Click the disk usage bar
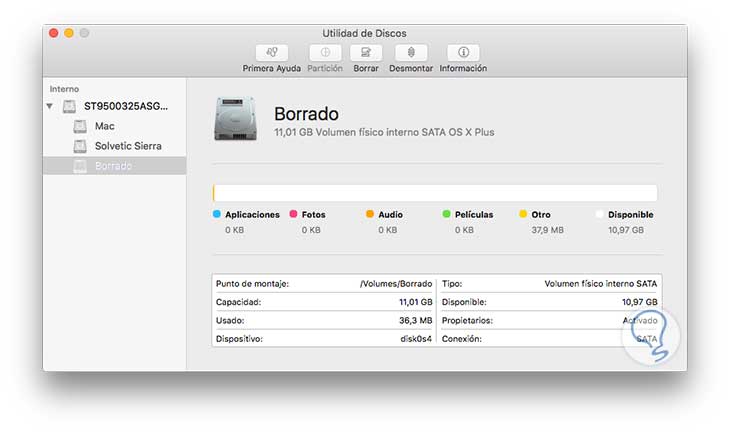The width and height of the screenshot is (730, 433). point(436,193)
